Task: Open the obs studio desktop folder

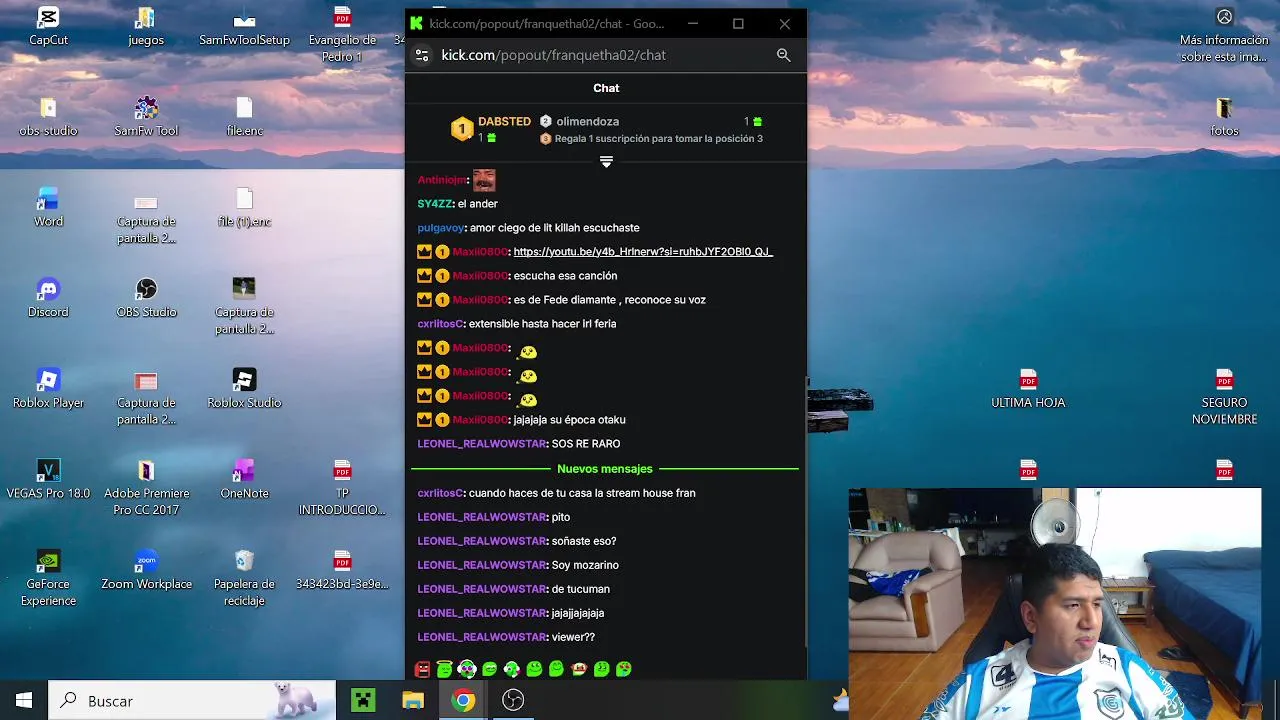Action: pyautogui.click(x=48, y=117)
